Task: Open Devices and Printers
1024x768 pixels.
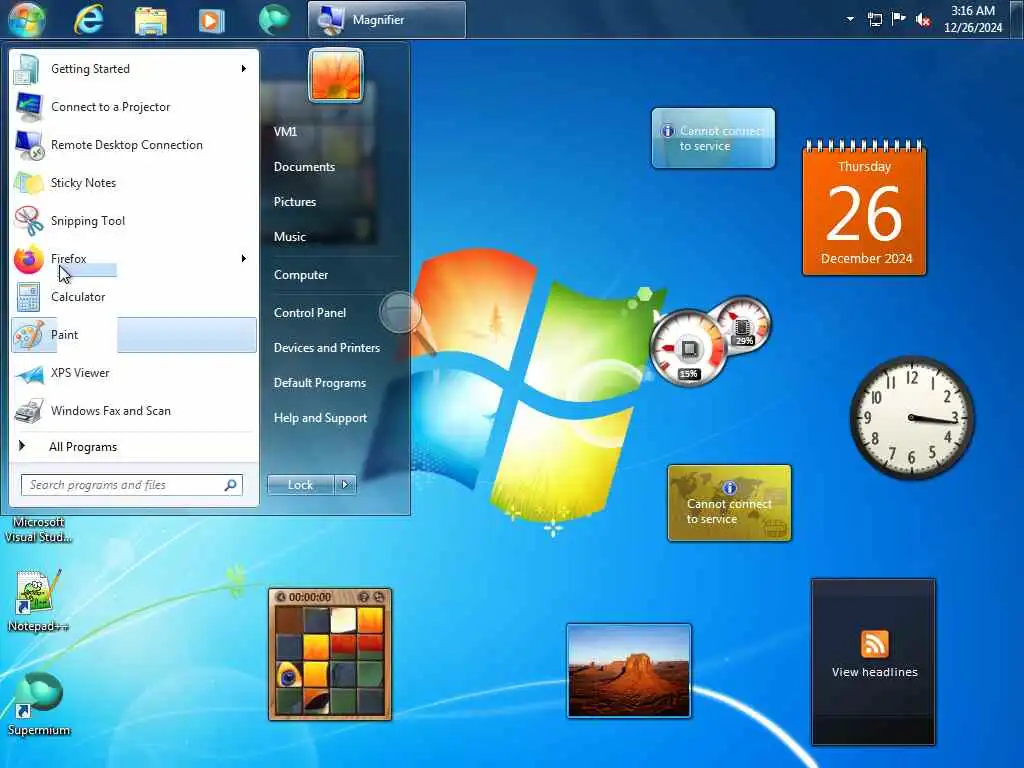Action: click(327, 347)
